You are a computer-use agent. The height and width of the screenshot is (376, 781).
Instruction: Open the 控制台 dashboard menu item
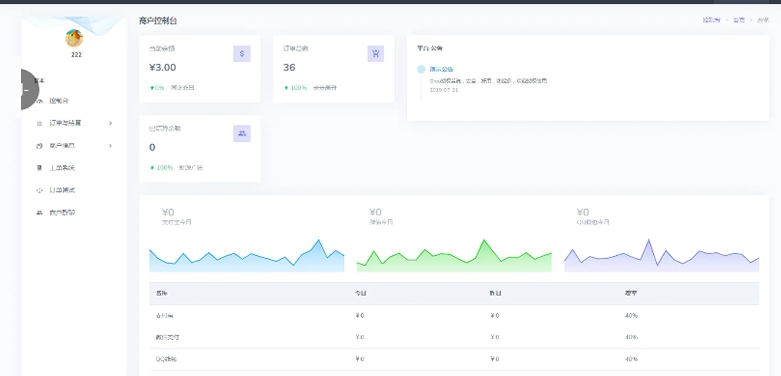pos(59,101)
